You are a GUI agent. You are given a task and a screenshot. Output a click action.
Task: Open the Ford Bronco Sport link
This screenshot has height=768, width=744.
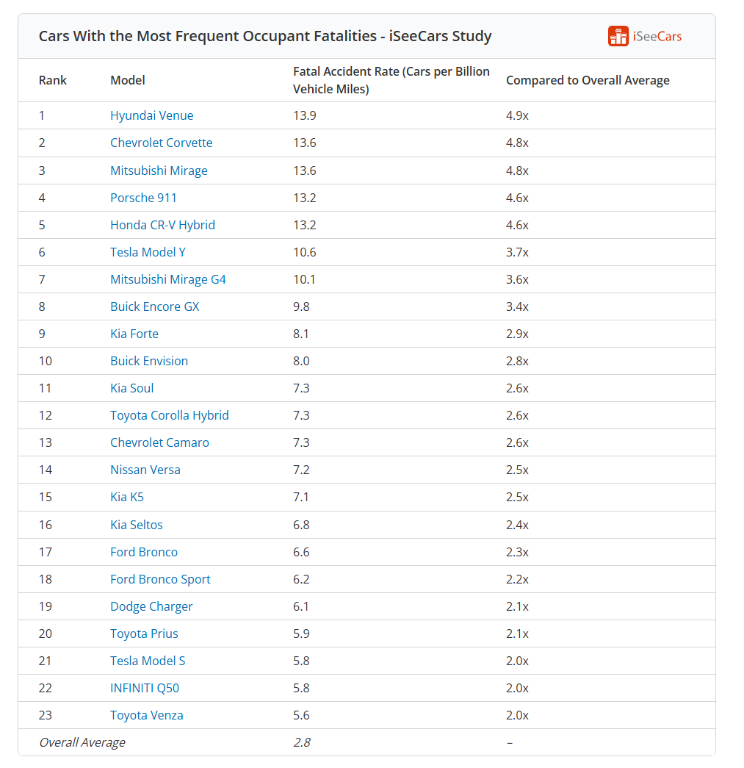(x=160, y=579)
